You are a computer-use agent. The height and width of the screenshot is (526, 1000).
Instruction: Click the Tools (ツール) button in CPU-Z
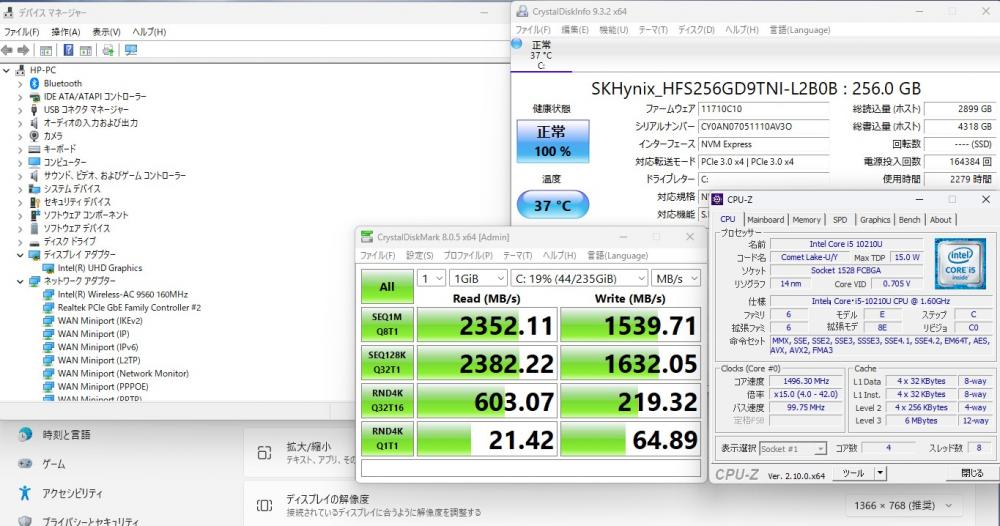(x=853, y=473)
